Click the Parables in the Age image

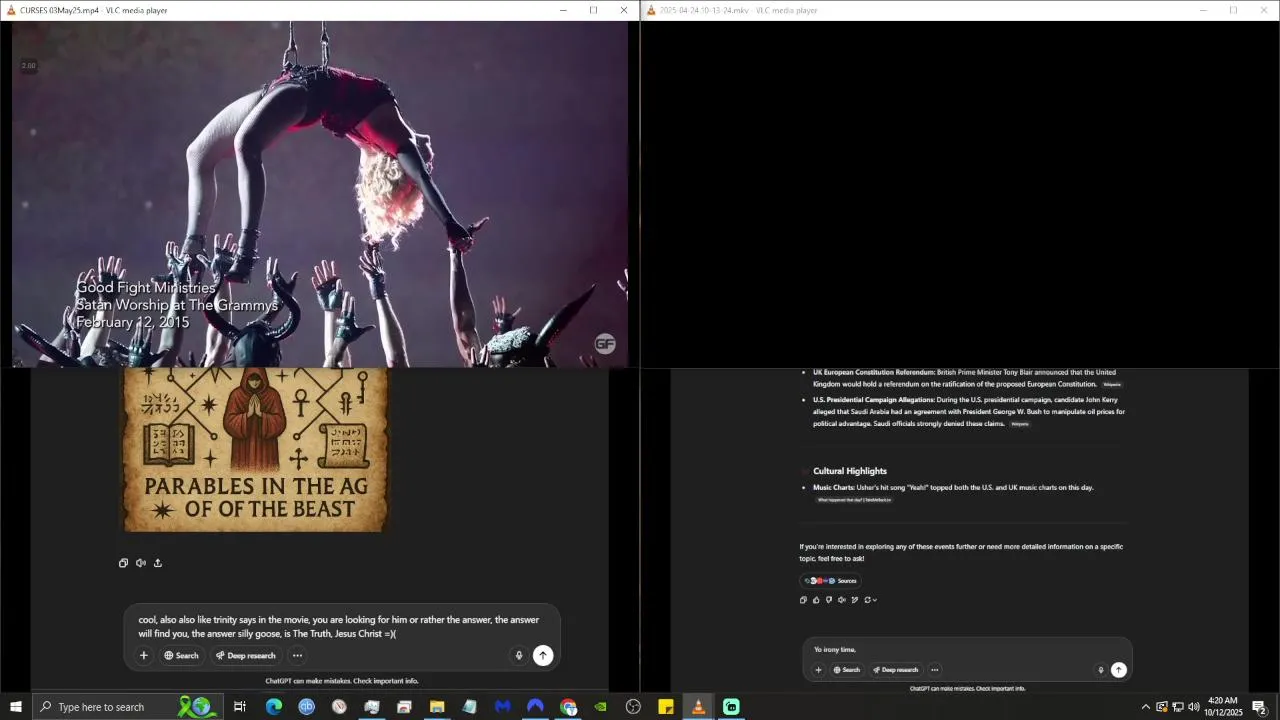[x=256, y=450]
